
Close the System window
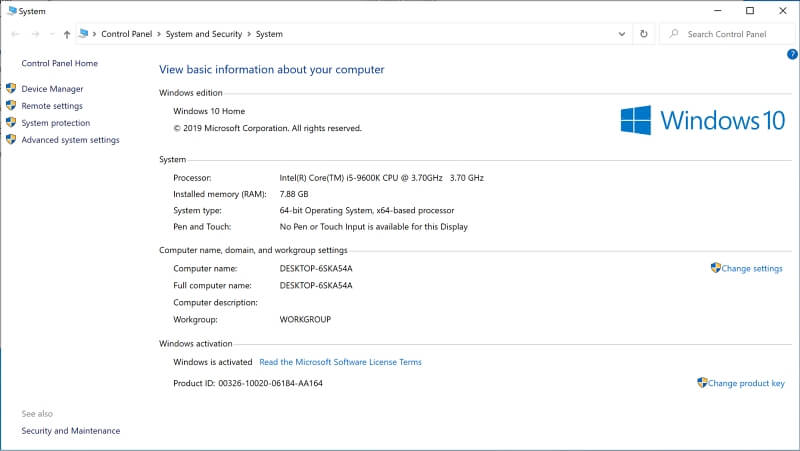coord(783,11)
